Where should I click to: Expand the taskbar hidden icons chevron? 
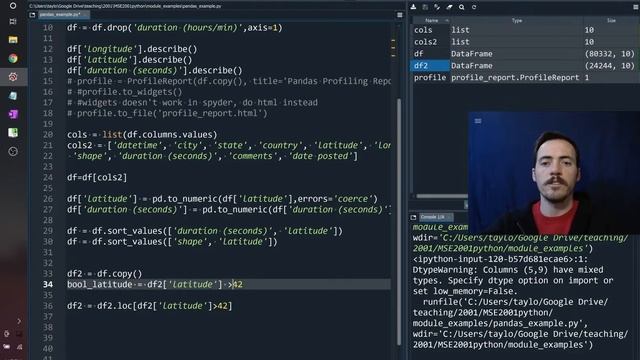click(19, 321)
